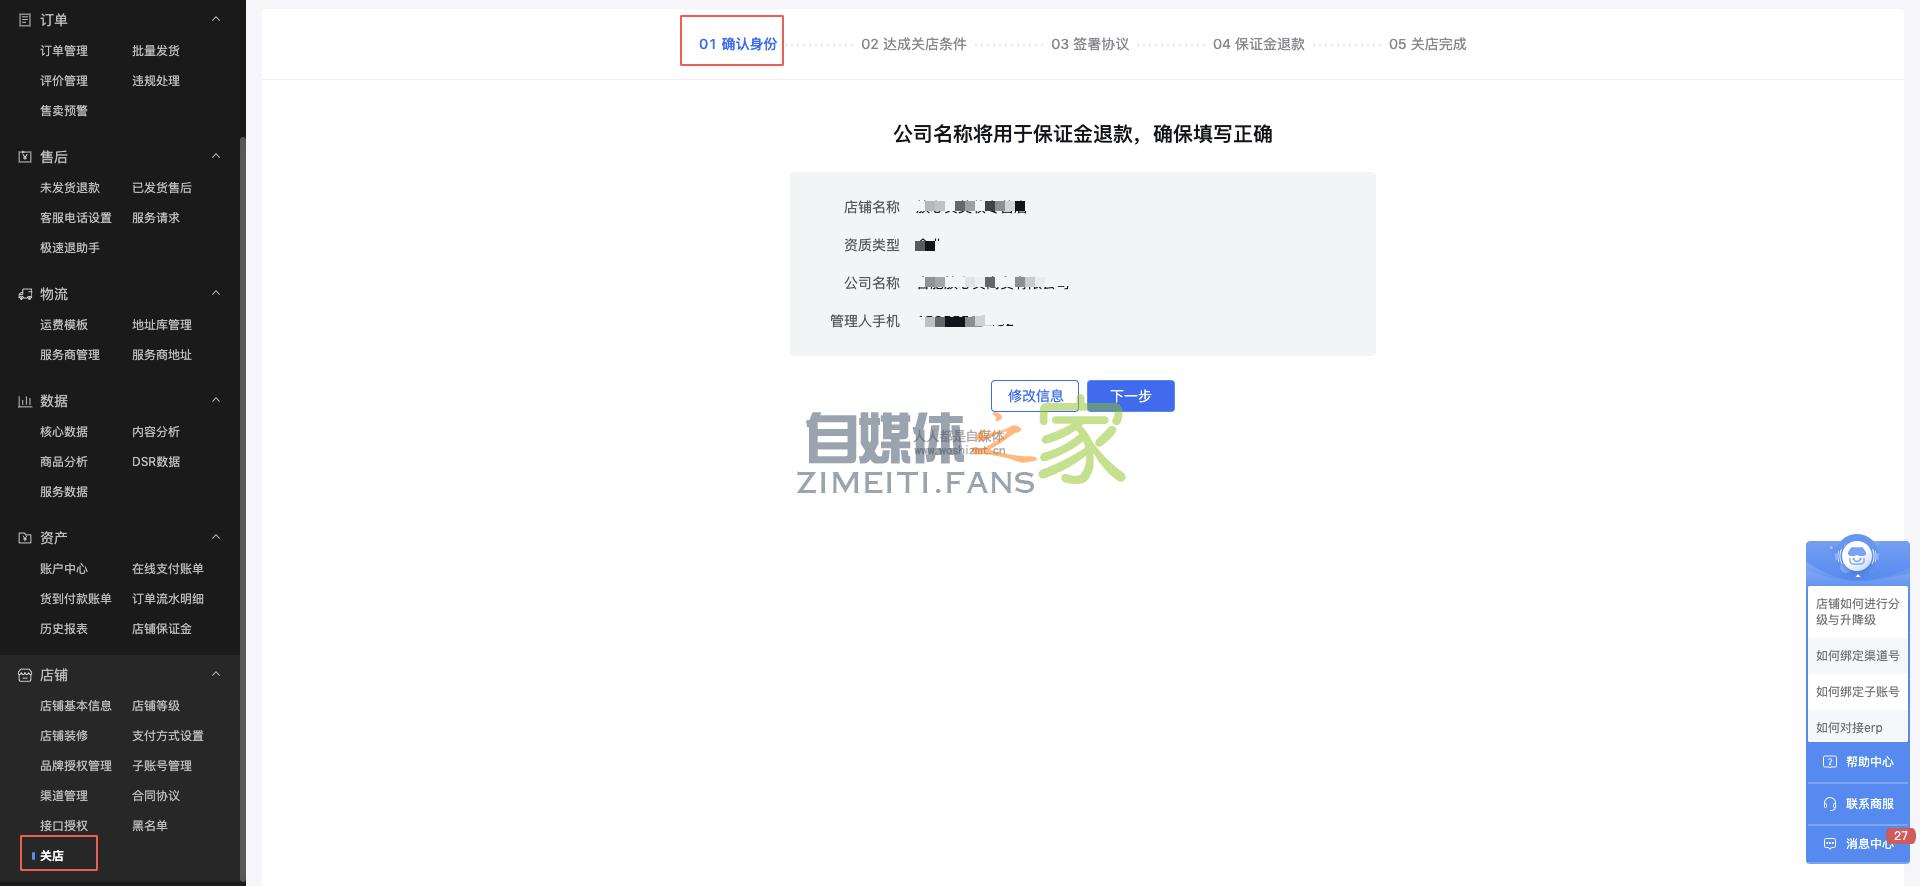Click the 物流 truck icon
Viewport: 1920px width, 886px height.
coord(25,294)
